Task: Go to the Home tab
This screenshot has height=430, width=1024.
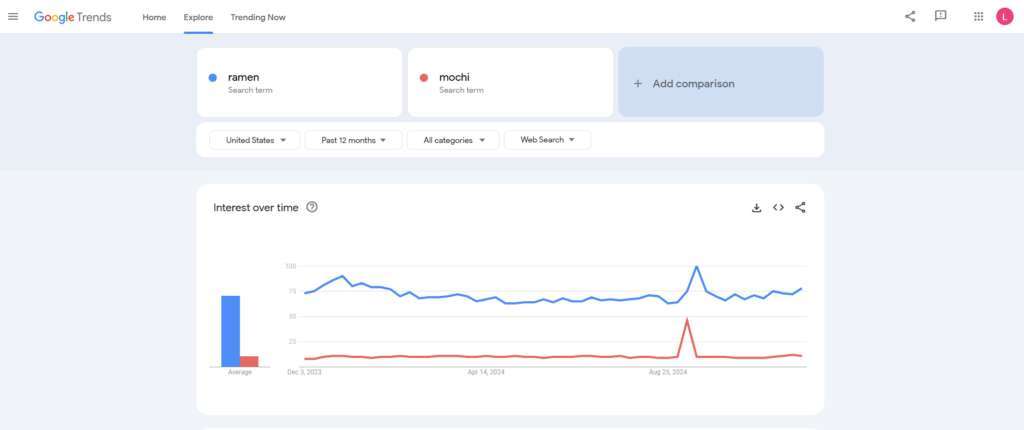Action: coord(154,18)
